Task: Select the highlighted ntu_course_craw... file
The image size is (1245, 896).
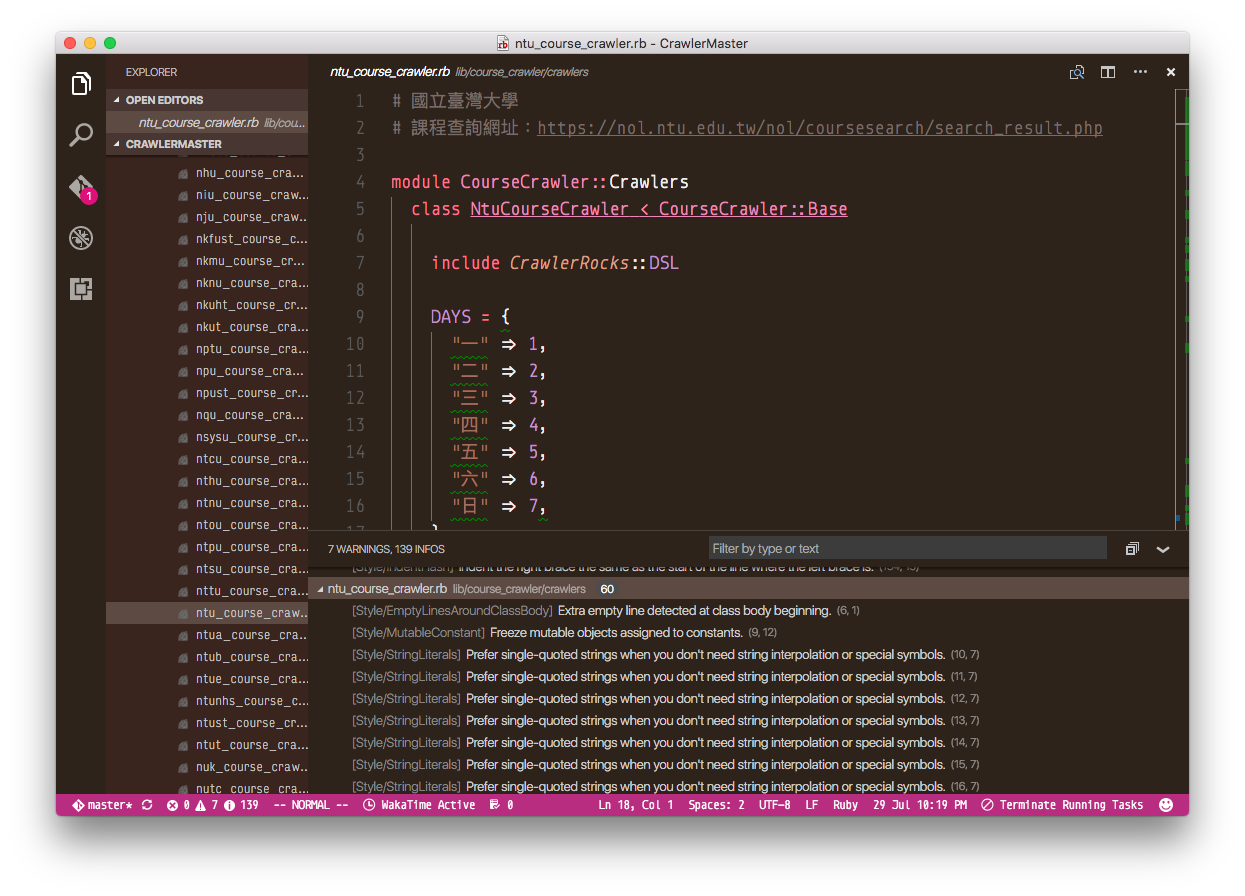Action: [x=207, y=613]
